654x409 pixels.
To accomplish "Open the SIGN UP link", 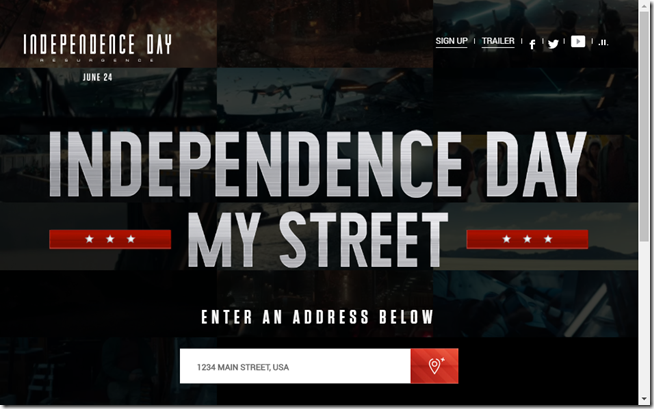I will click(x=451, y=41).
